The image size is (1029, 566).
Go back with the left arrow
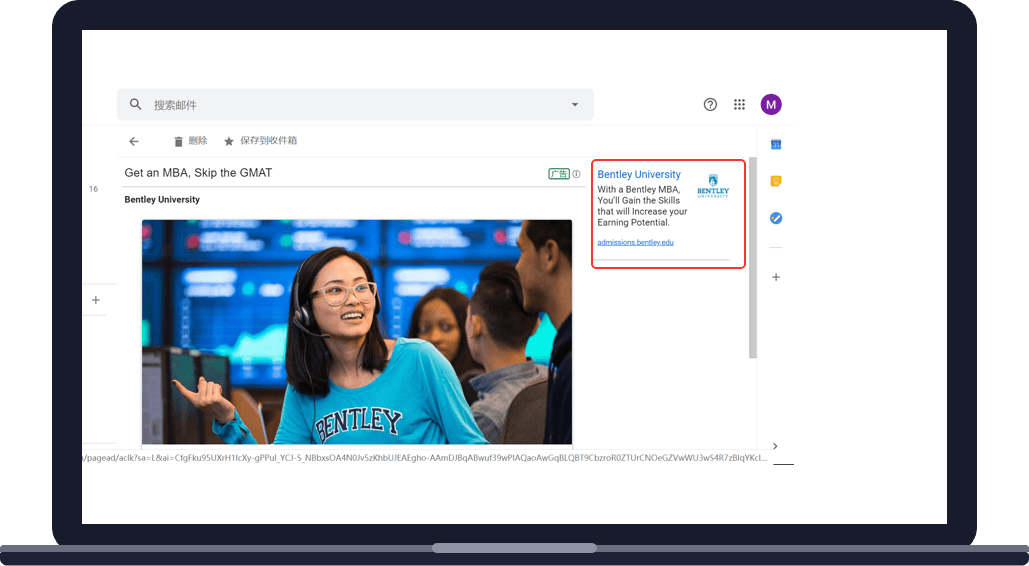(x=134, y=141)
